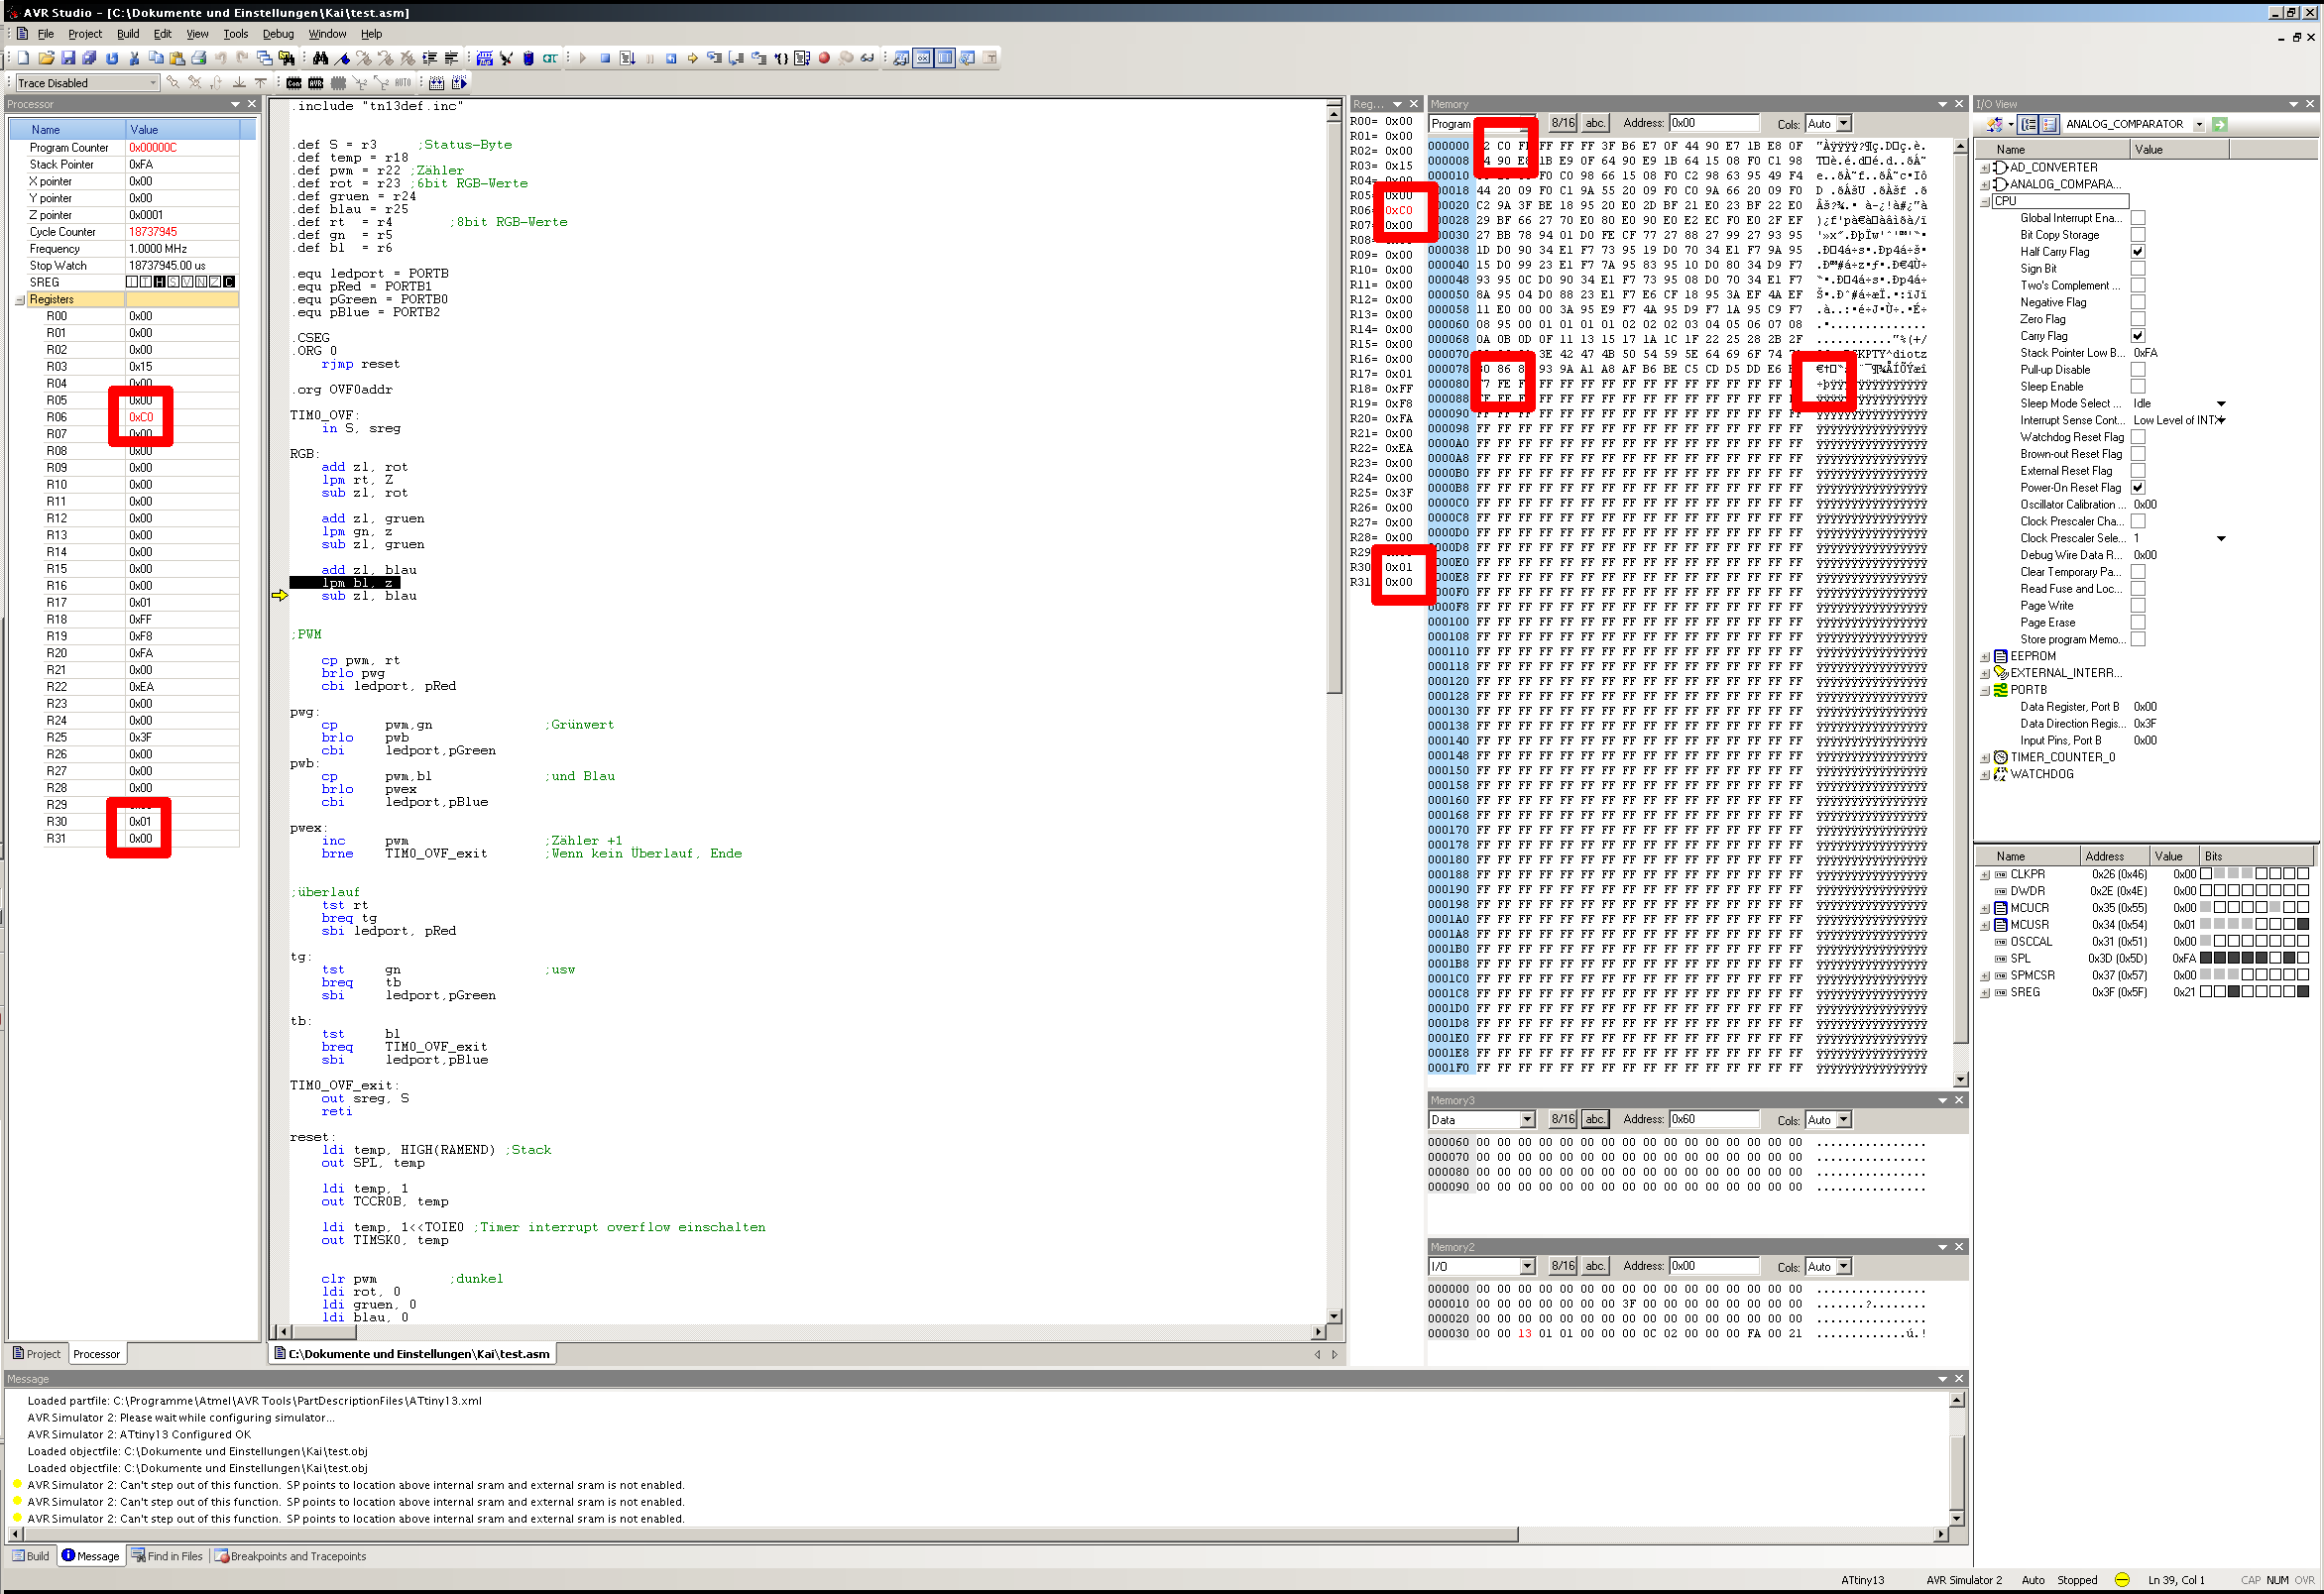Image resolution: width=2324 pixels, height=1594 pixels.
Task: Open the File menu
Action: click(x=45, y=34)
